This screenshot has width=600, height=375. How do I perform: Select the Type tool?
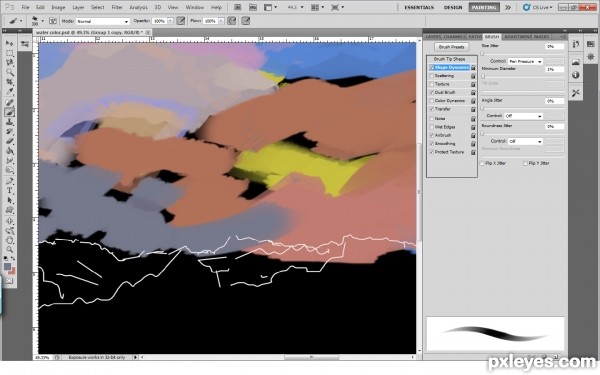[x=10, y=191]
